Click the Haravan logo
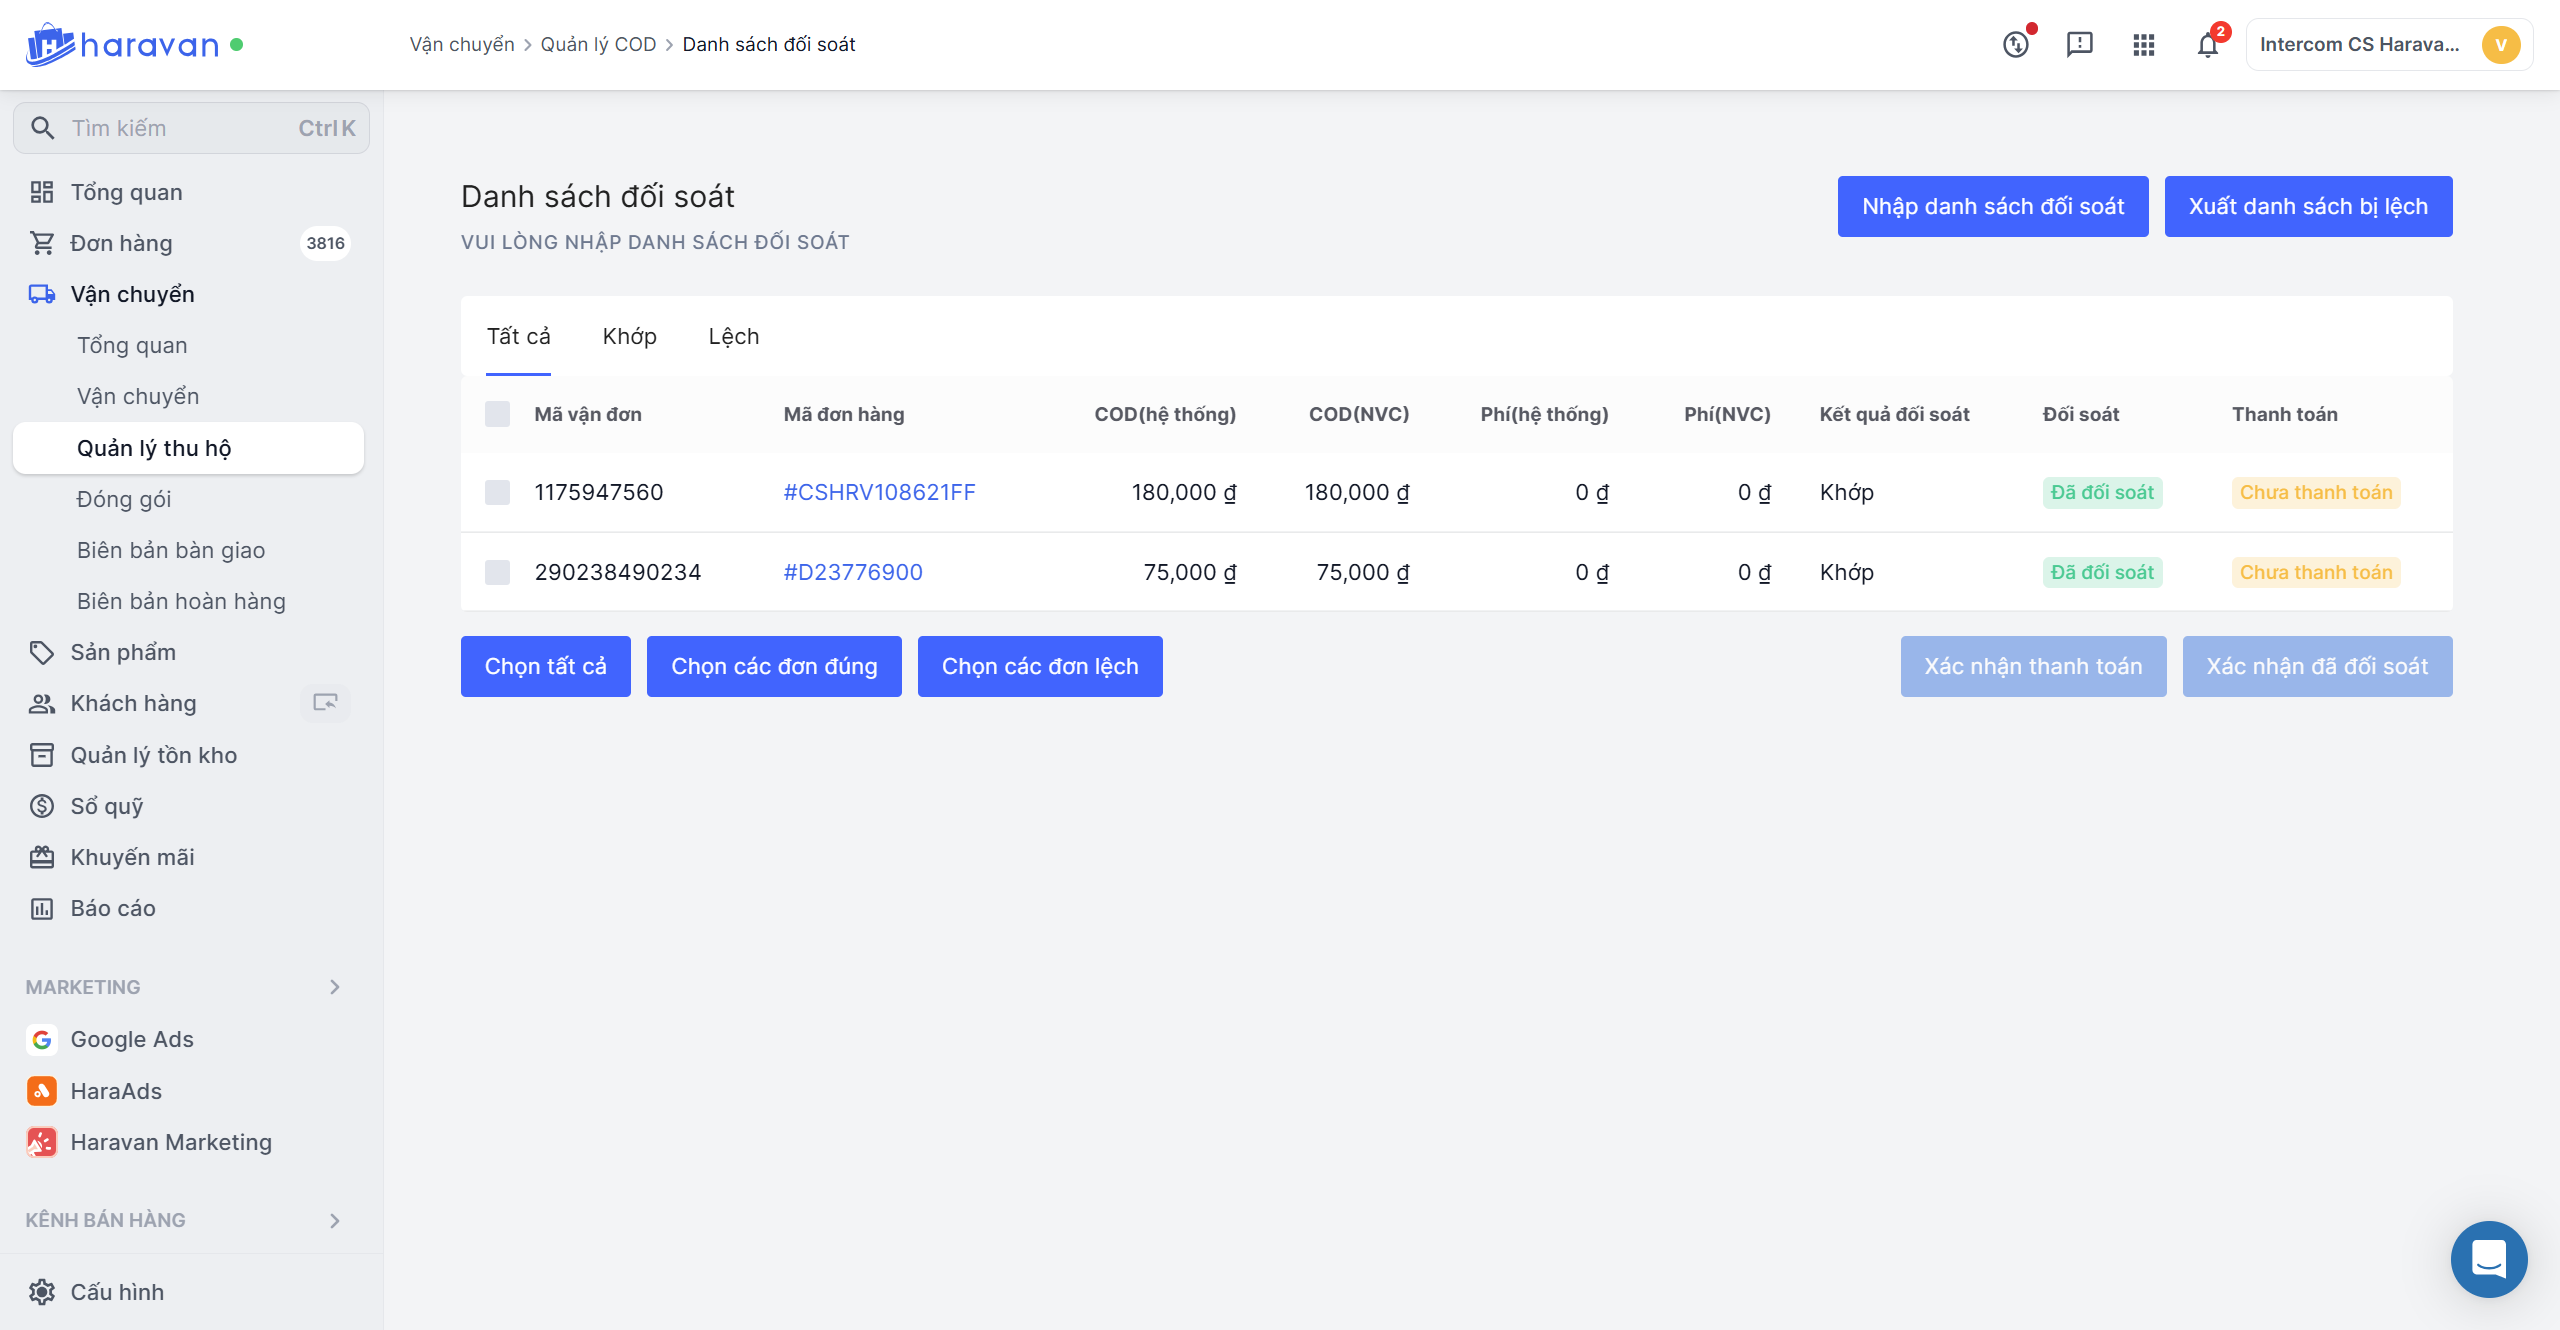The width and height of the screenshot is (2560, 1330). pyautogui.click(x=122, y=45)
